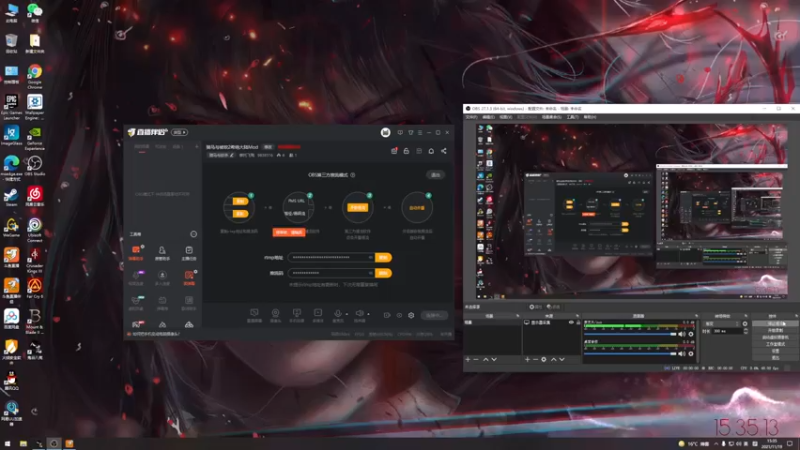The height and width of the screenshot is (450, 800).
Task: Open the user avatar in streaming app title bar
Action: [x=385, y=133]
